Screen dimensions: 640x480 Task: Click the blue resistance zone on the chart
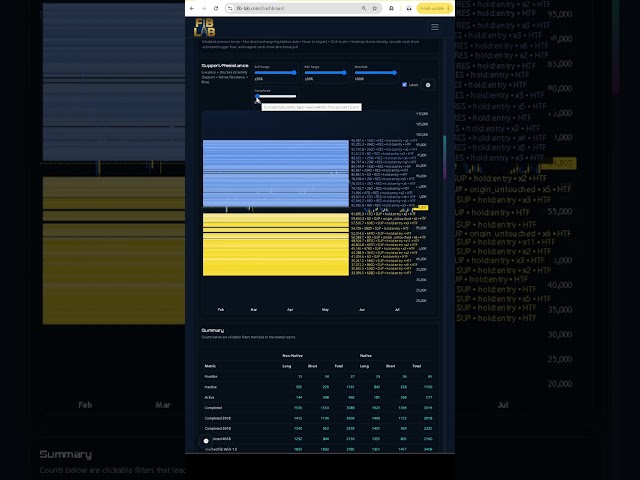click(x=276, y=173)
